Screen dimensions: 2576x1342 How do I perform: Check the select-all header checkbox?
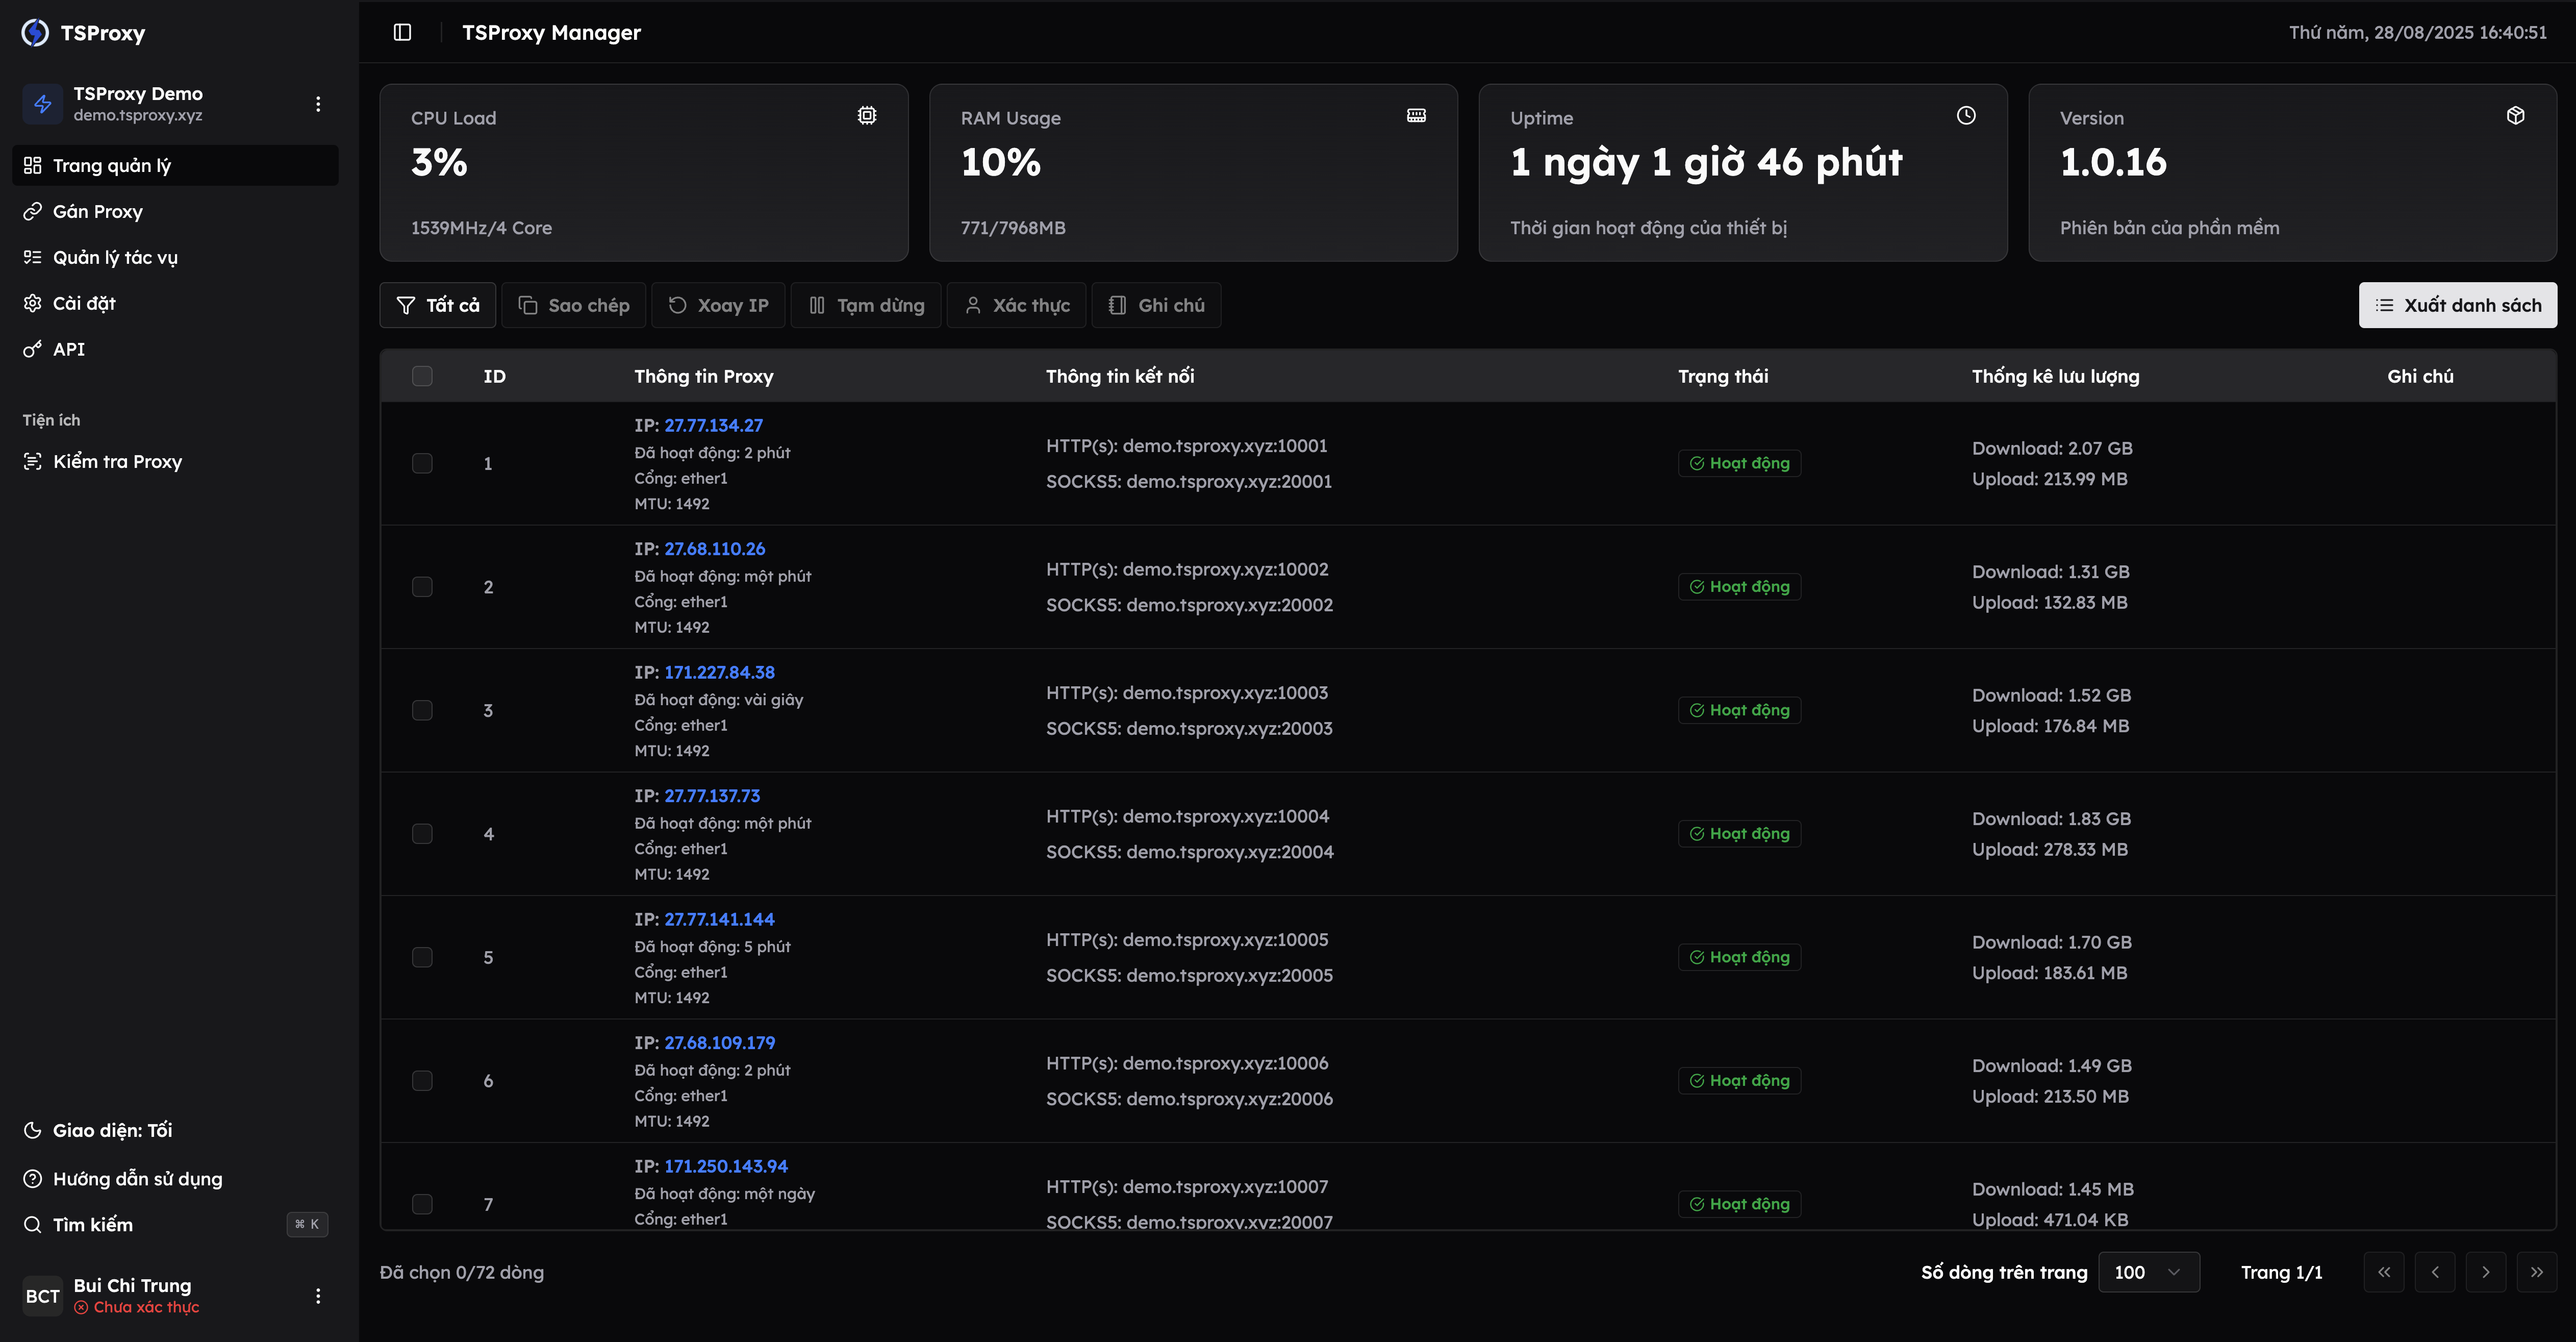click(422, 376)
